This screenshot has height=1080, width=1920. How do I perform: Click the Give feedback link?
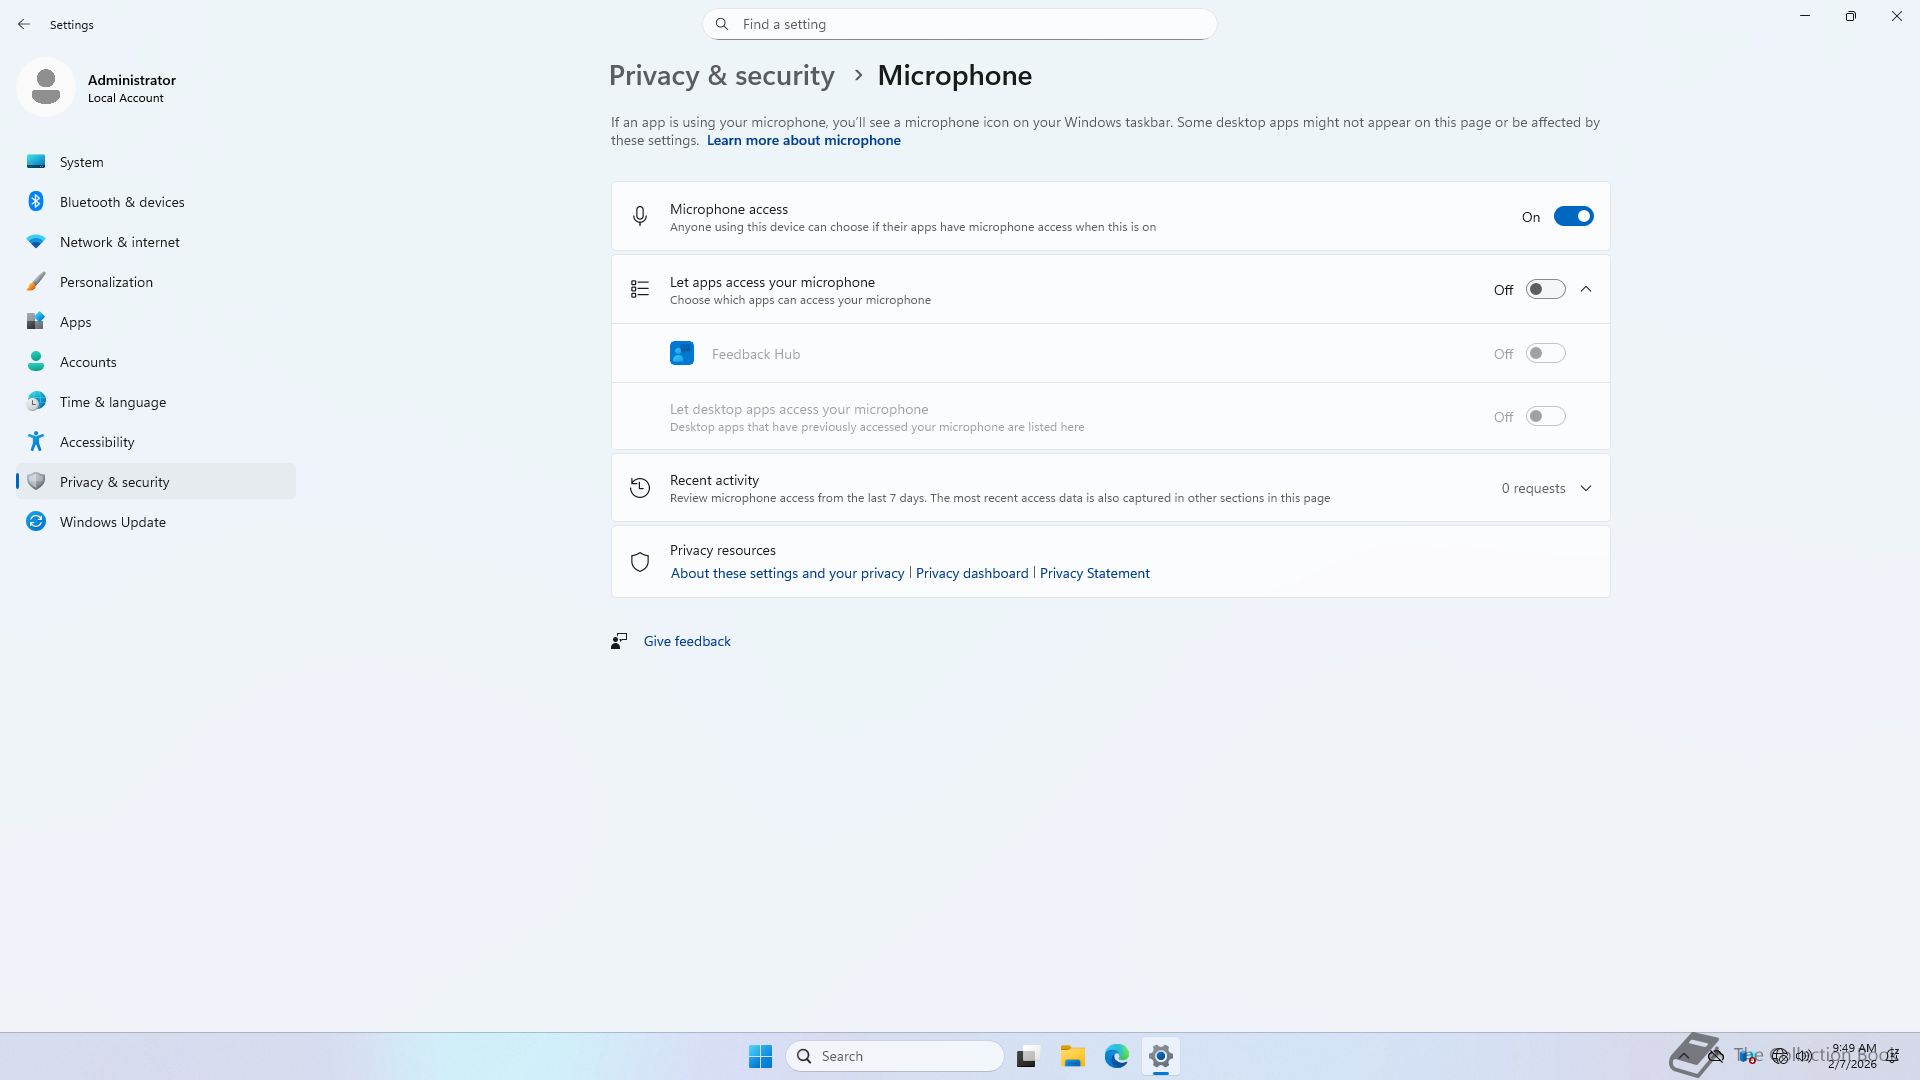click(x=687, y=642)
